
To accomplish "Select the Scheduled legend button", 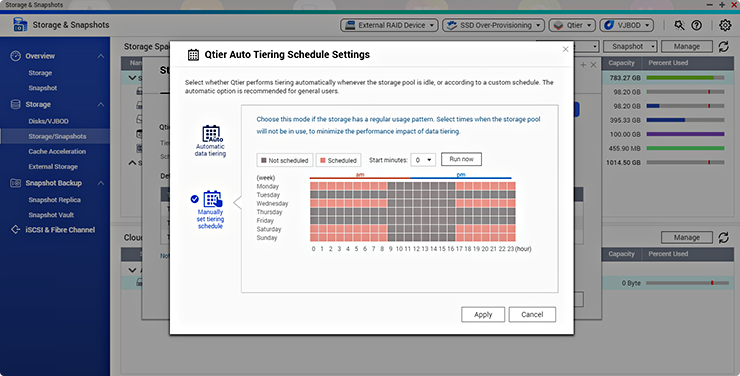I will [x=338, y=160].
